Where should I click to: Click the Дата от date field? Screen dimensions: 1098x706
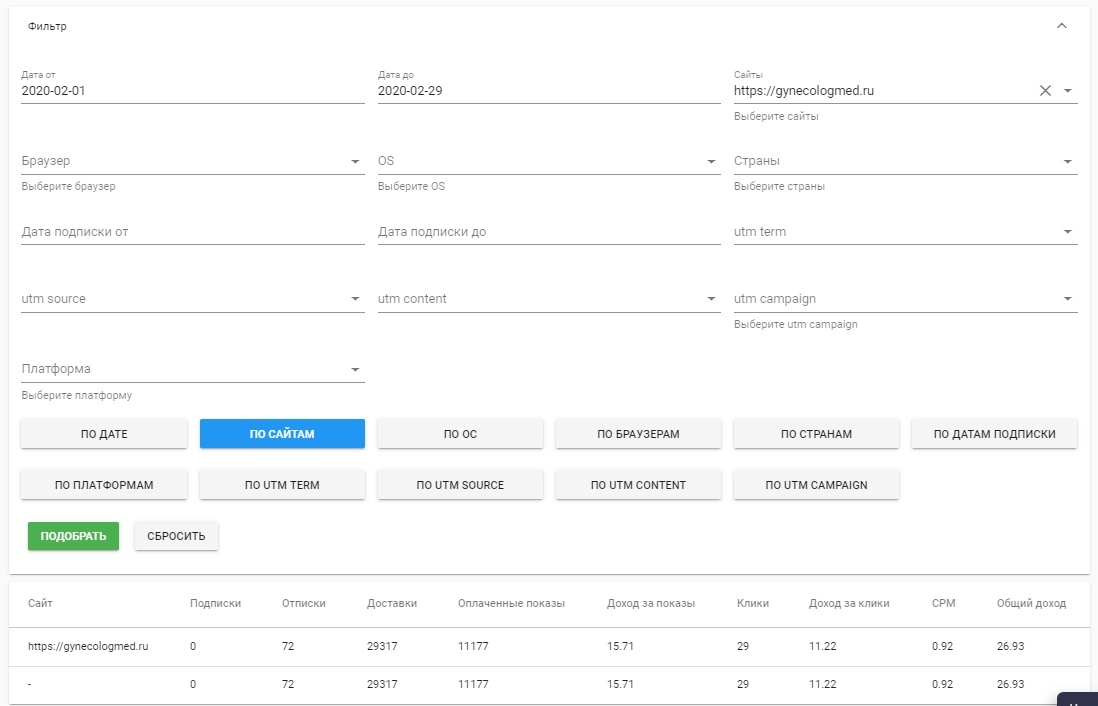tap(192, 91)
